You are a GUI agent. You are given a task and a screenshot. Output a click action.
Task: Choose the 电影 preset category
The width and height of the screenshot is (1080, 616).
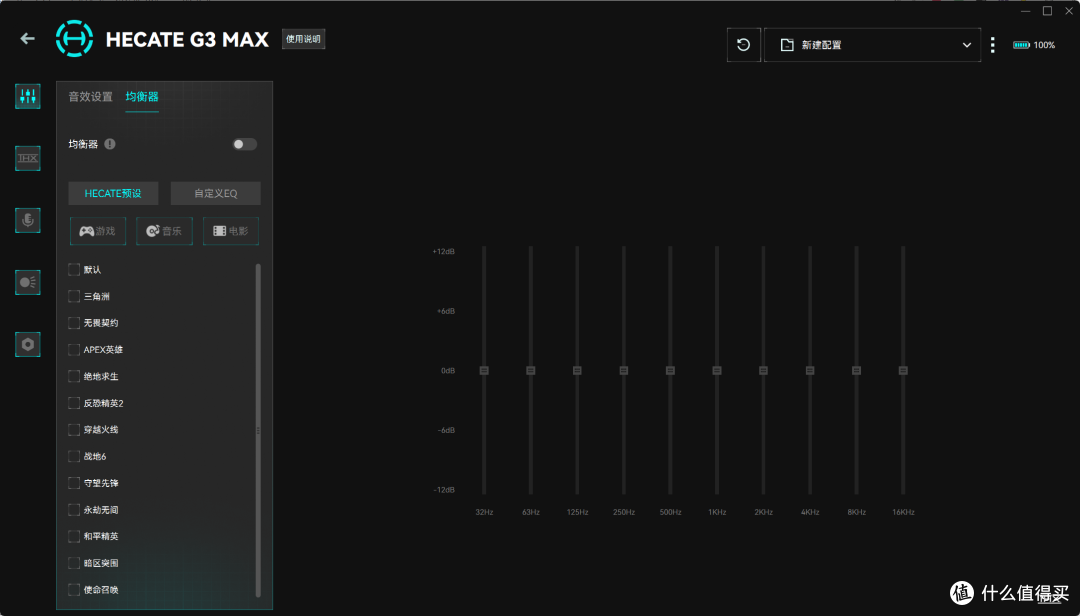tap(231, 231)
